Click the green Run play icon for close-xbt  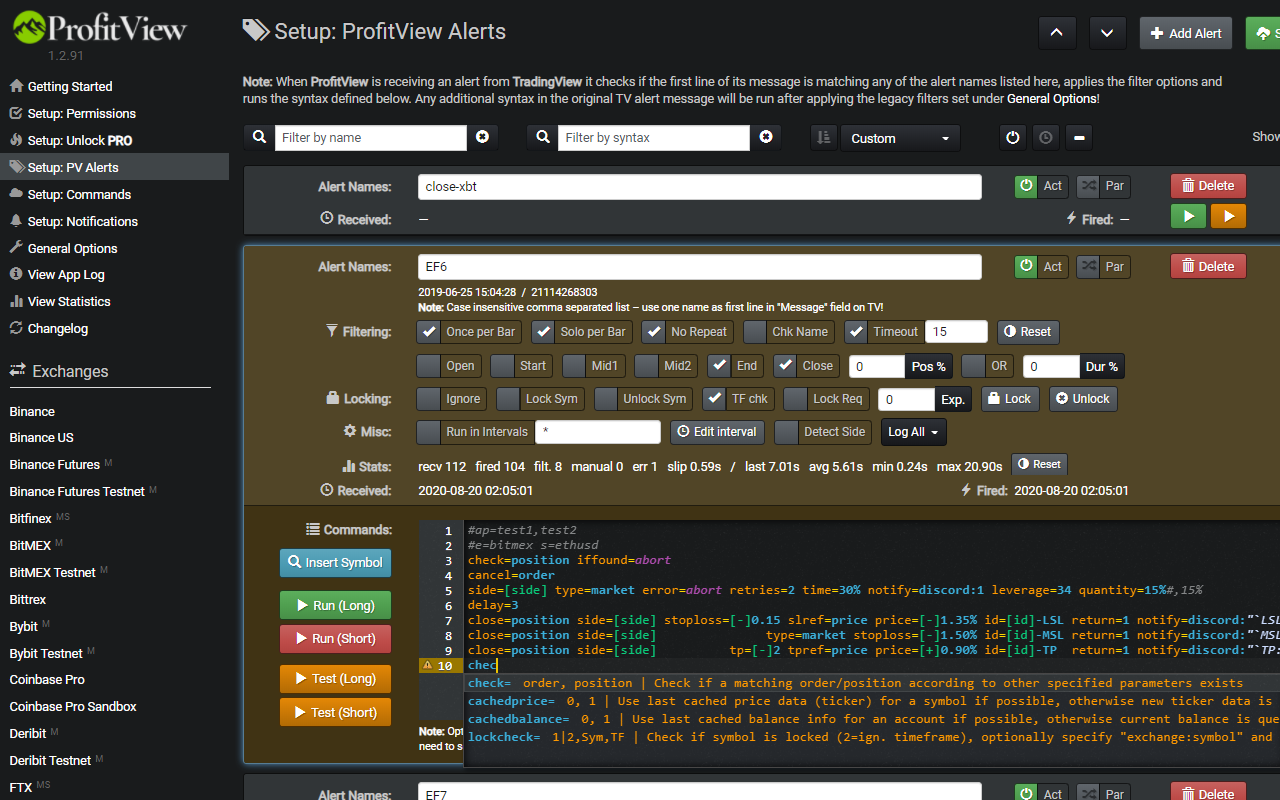pyautogui.click(x=1188, y=215)
